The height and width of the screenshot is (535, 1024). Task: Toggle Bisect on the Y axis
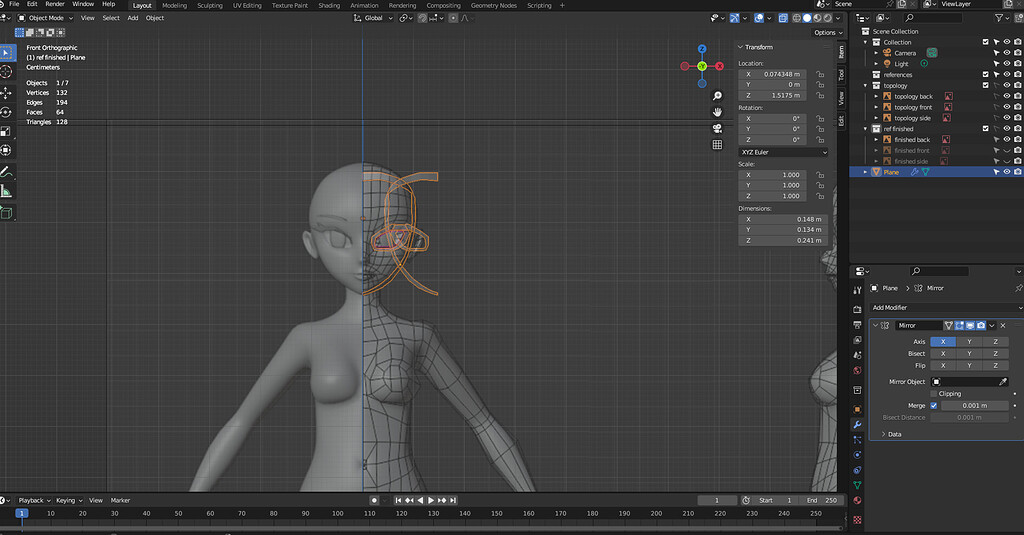[969, 354]
